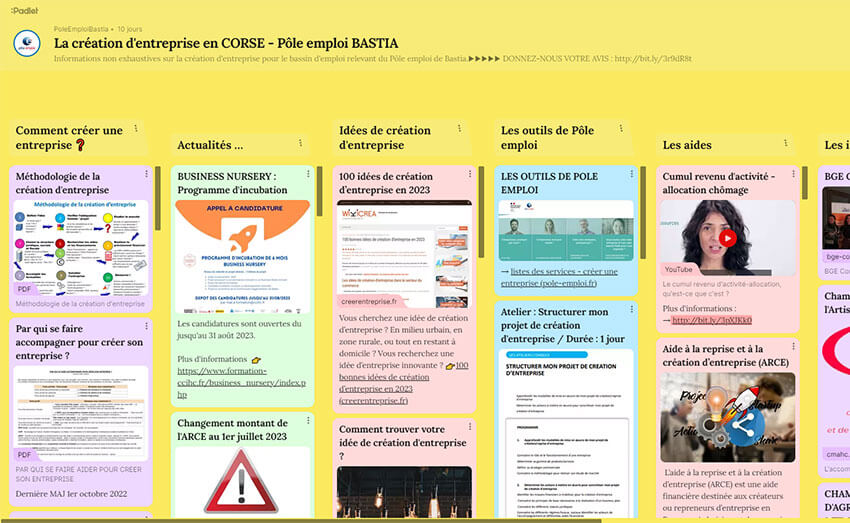Play the YouTube video on cumul revenu card

pyautogui.click(x=727, y=238)
